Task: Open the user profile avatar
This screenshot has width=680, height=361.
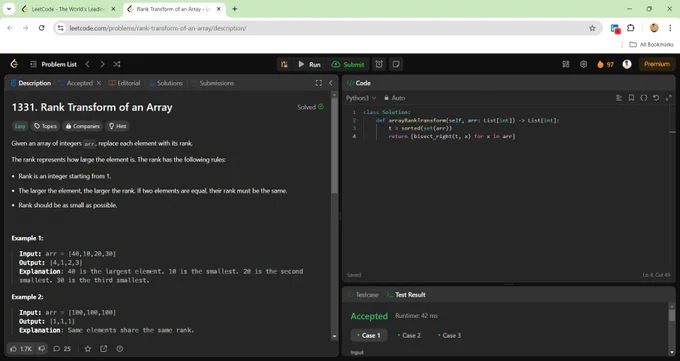Action: [x=627, y=64]
